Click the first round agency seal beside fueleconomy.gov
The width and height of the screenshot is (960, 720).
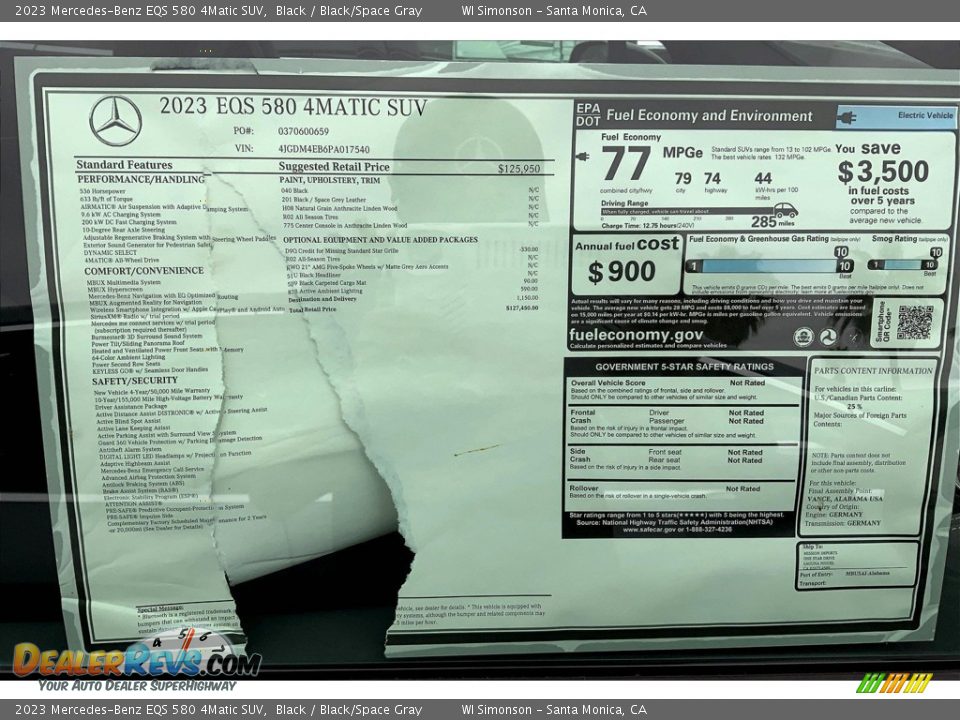pos(803,336)
